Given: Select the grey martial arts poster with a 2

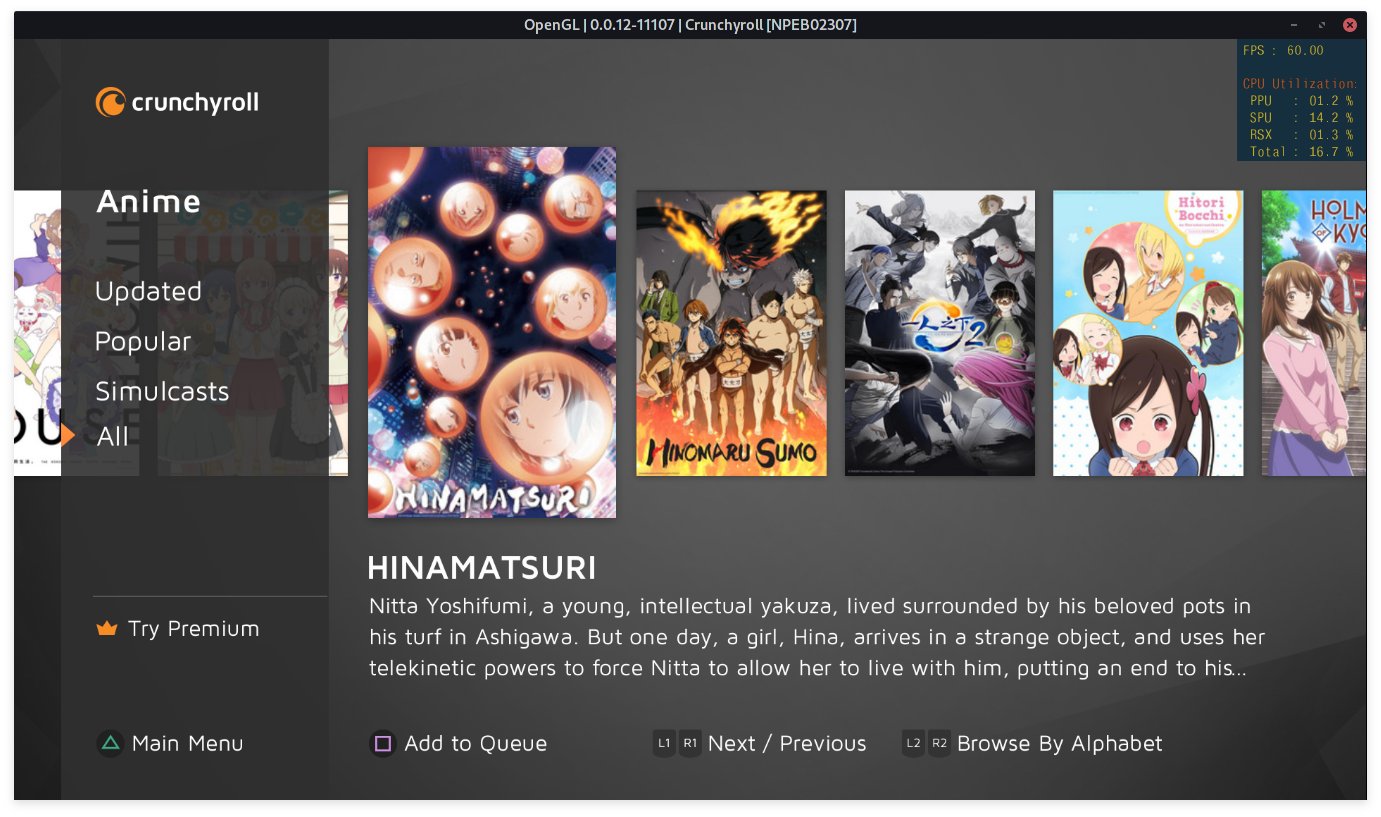Looking at the screenshot, I should click(940, 333).
